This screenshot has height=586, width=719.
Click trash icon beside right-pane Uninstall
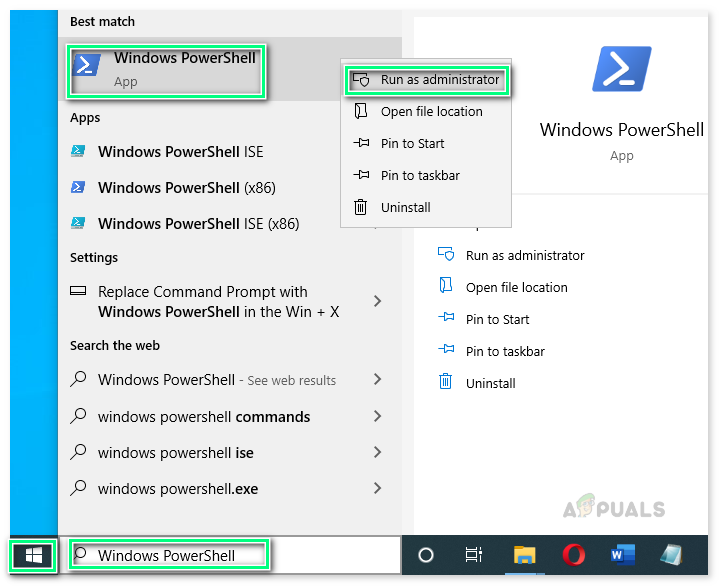(x=445, y=381)
